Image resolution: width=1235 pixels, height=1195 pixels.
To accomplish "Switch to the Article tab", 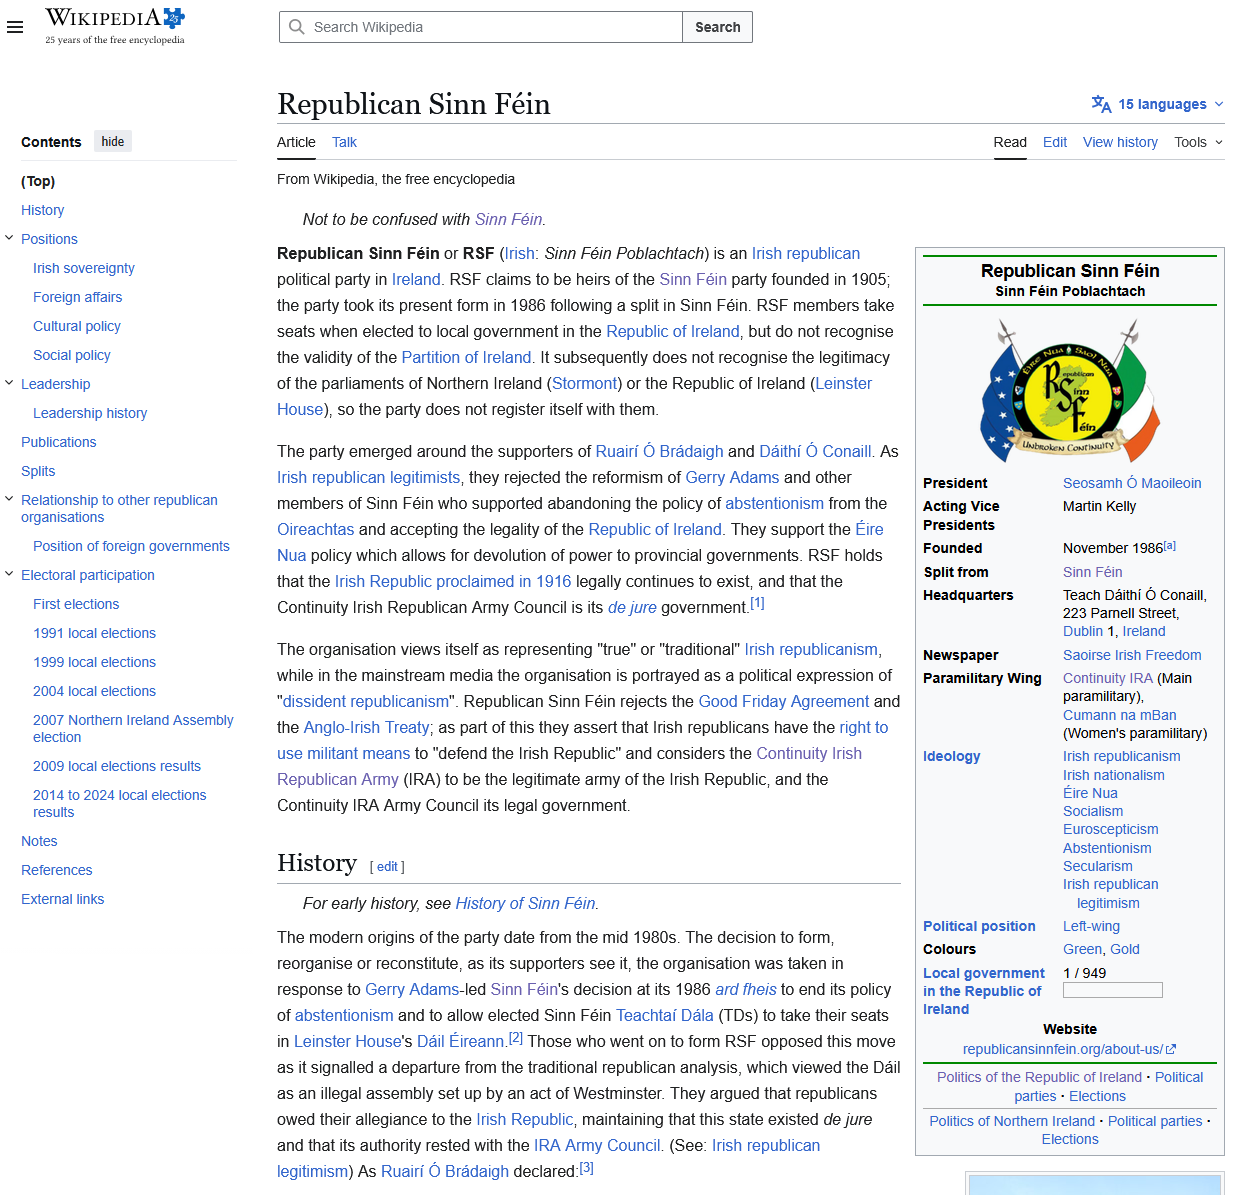I will 296,142.
